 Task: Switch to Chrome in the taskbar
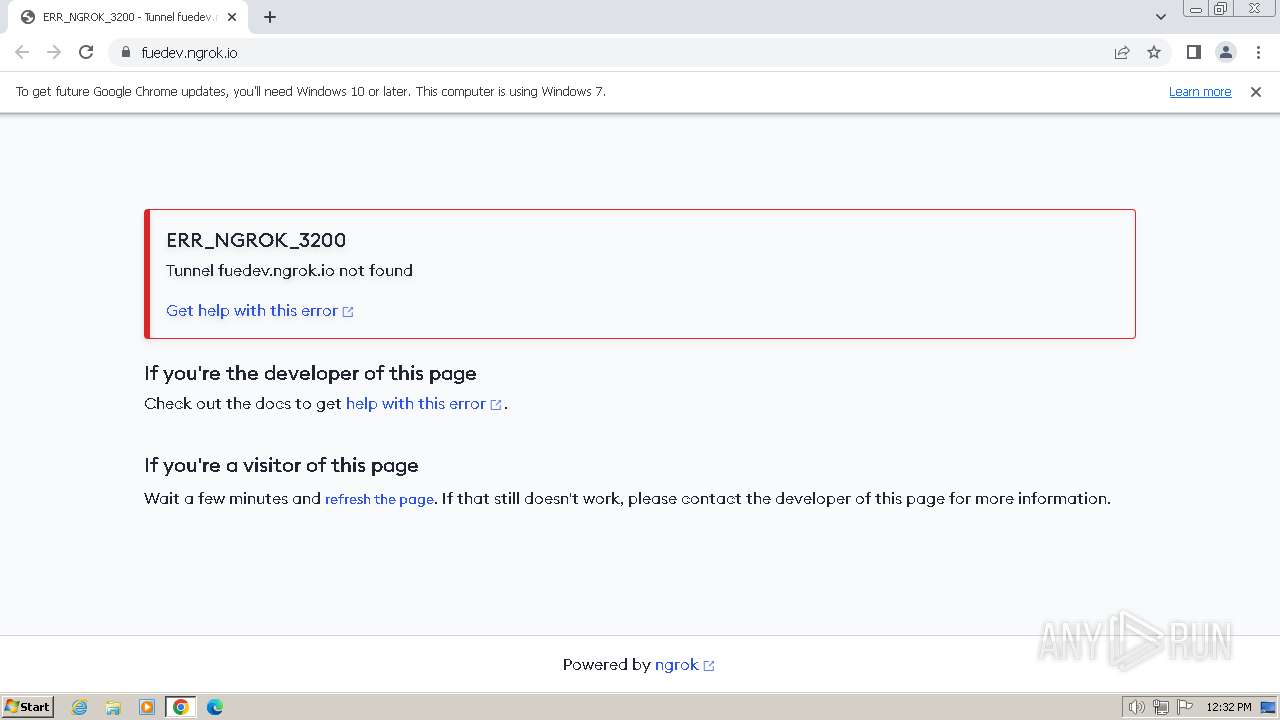(181, 707)
